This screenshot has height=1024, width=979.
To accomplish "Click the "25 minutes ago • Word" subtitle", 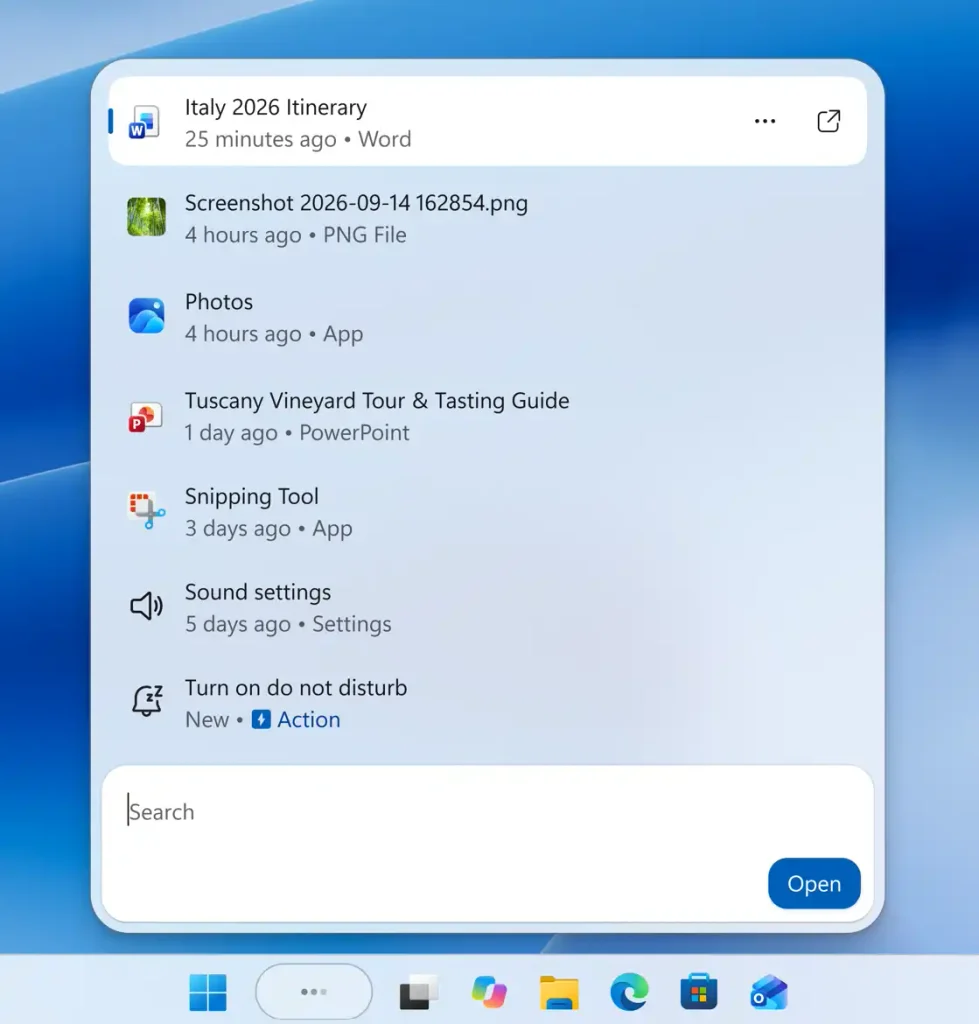I will tap(298, 139).
